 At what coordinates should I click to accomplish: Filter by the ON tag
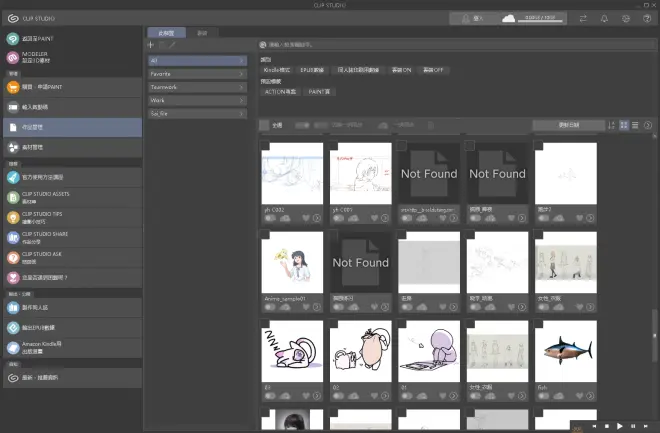(x=401, y=70)
